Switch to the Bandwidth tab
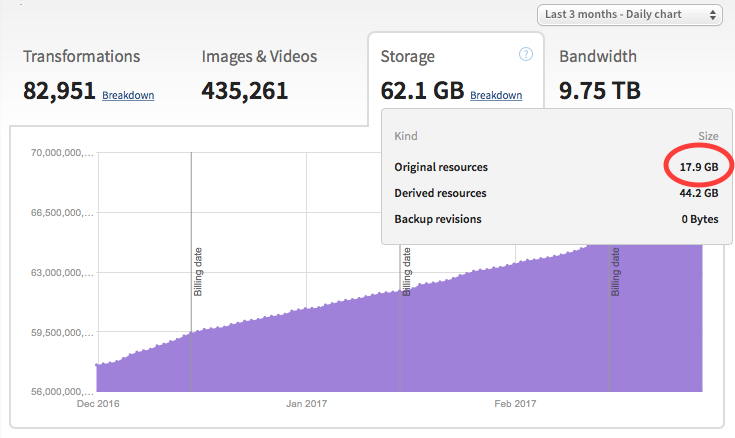Screen dimensions: 735x438 point(598,57)
